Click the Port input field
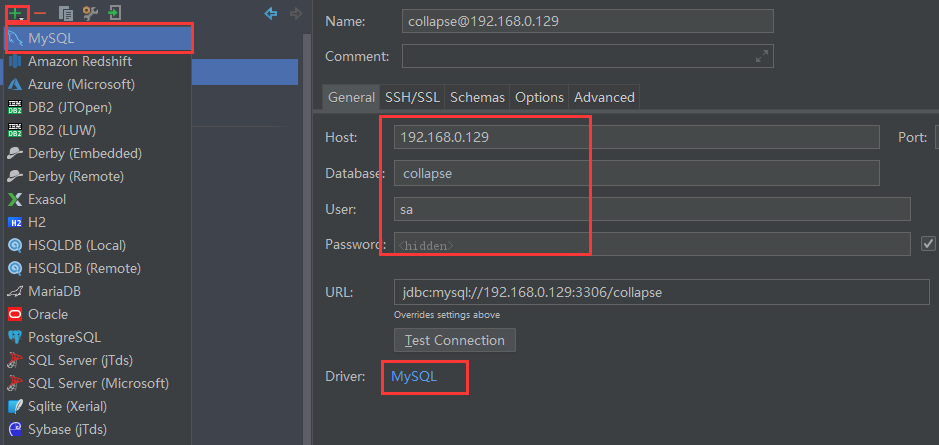 point(937,137)
